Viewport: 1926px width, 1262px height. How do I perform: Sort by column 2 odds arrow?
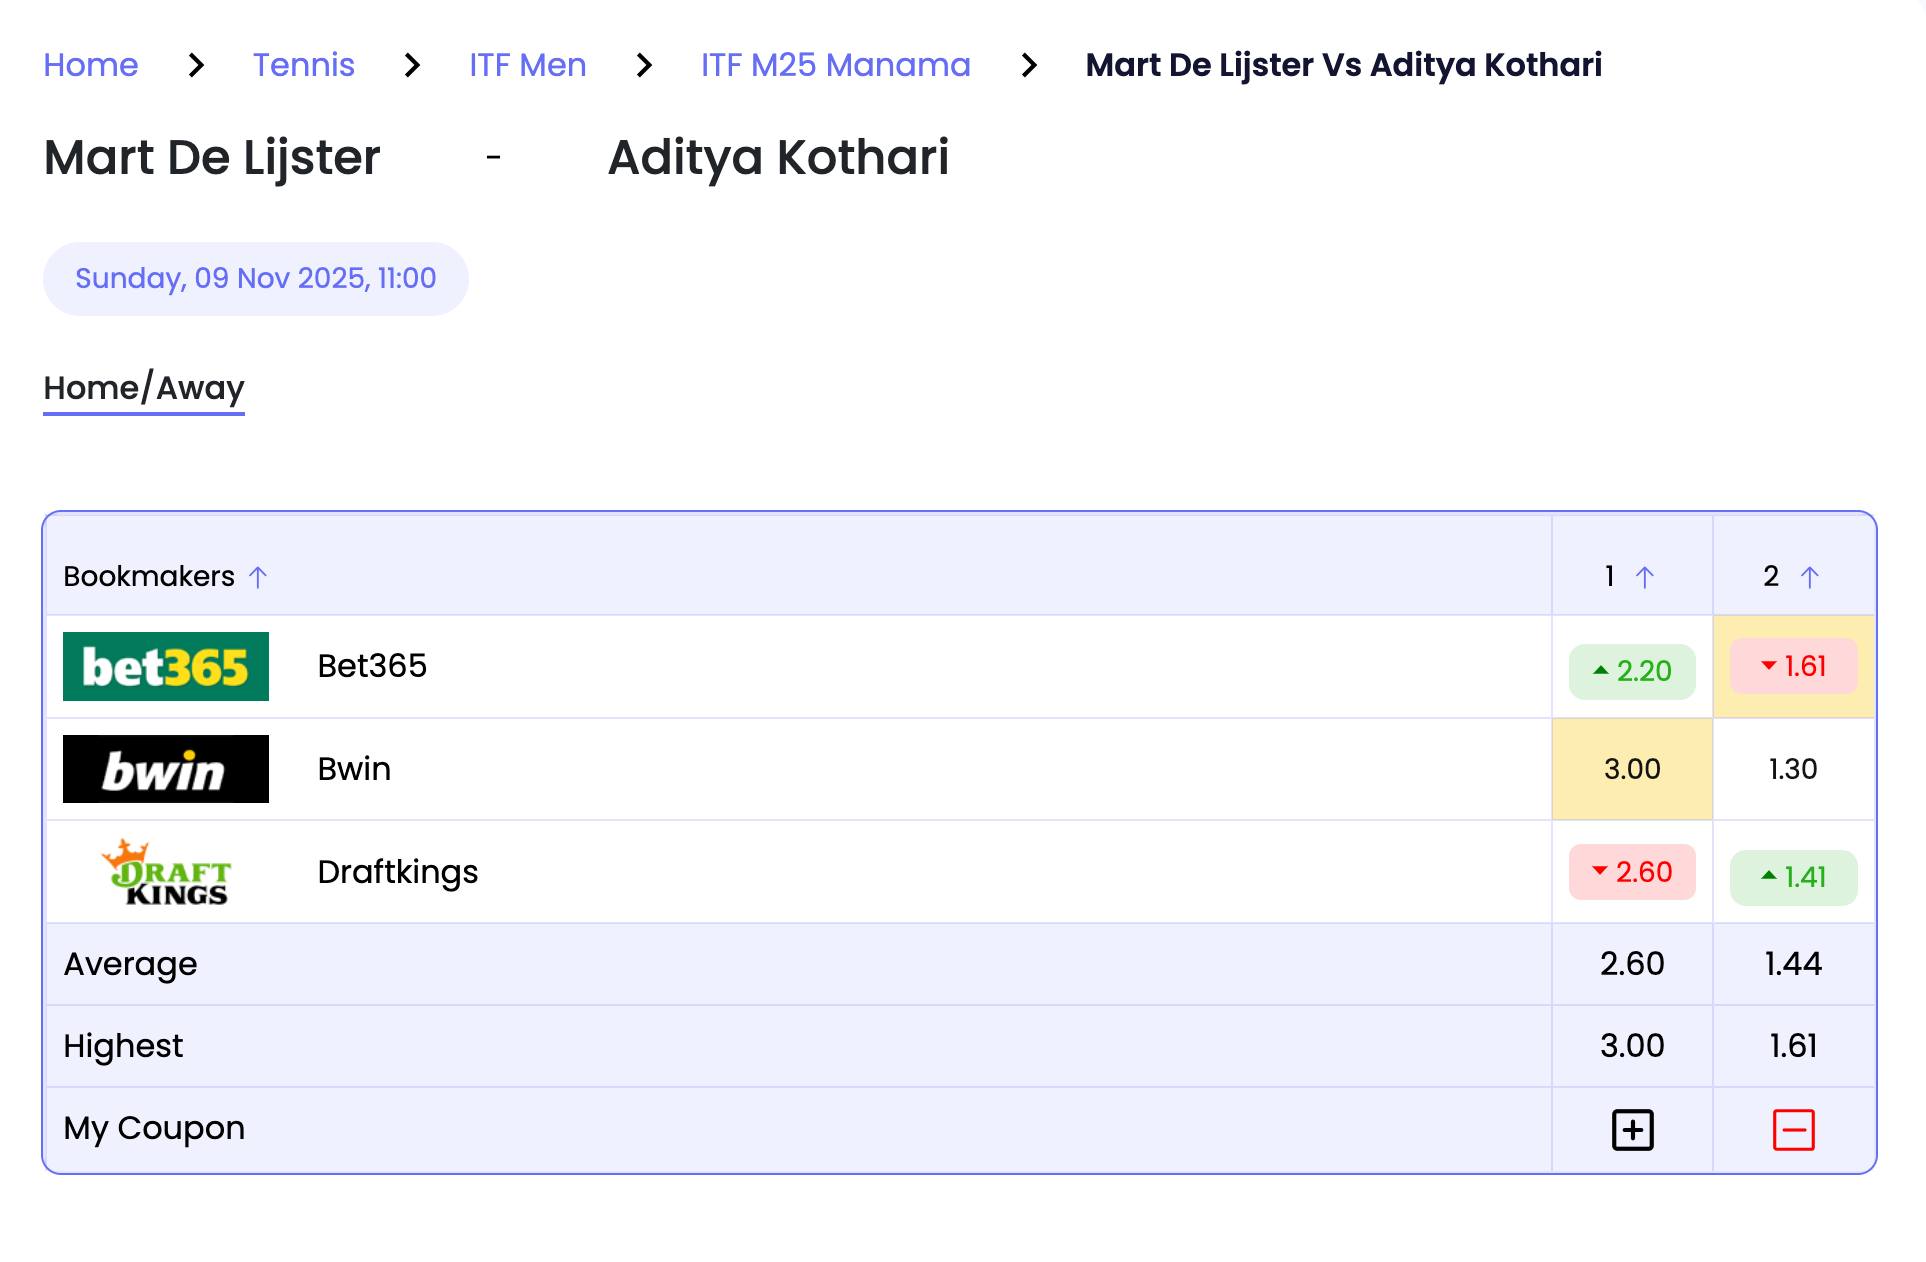coord(1809,577)
